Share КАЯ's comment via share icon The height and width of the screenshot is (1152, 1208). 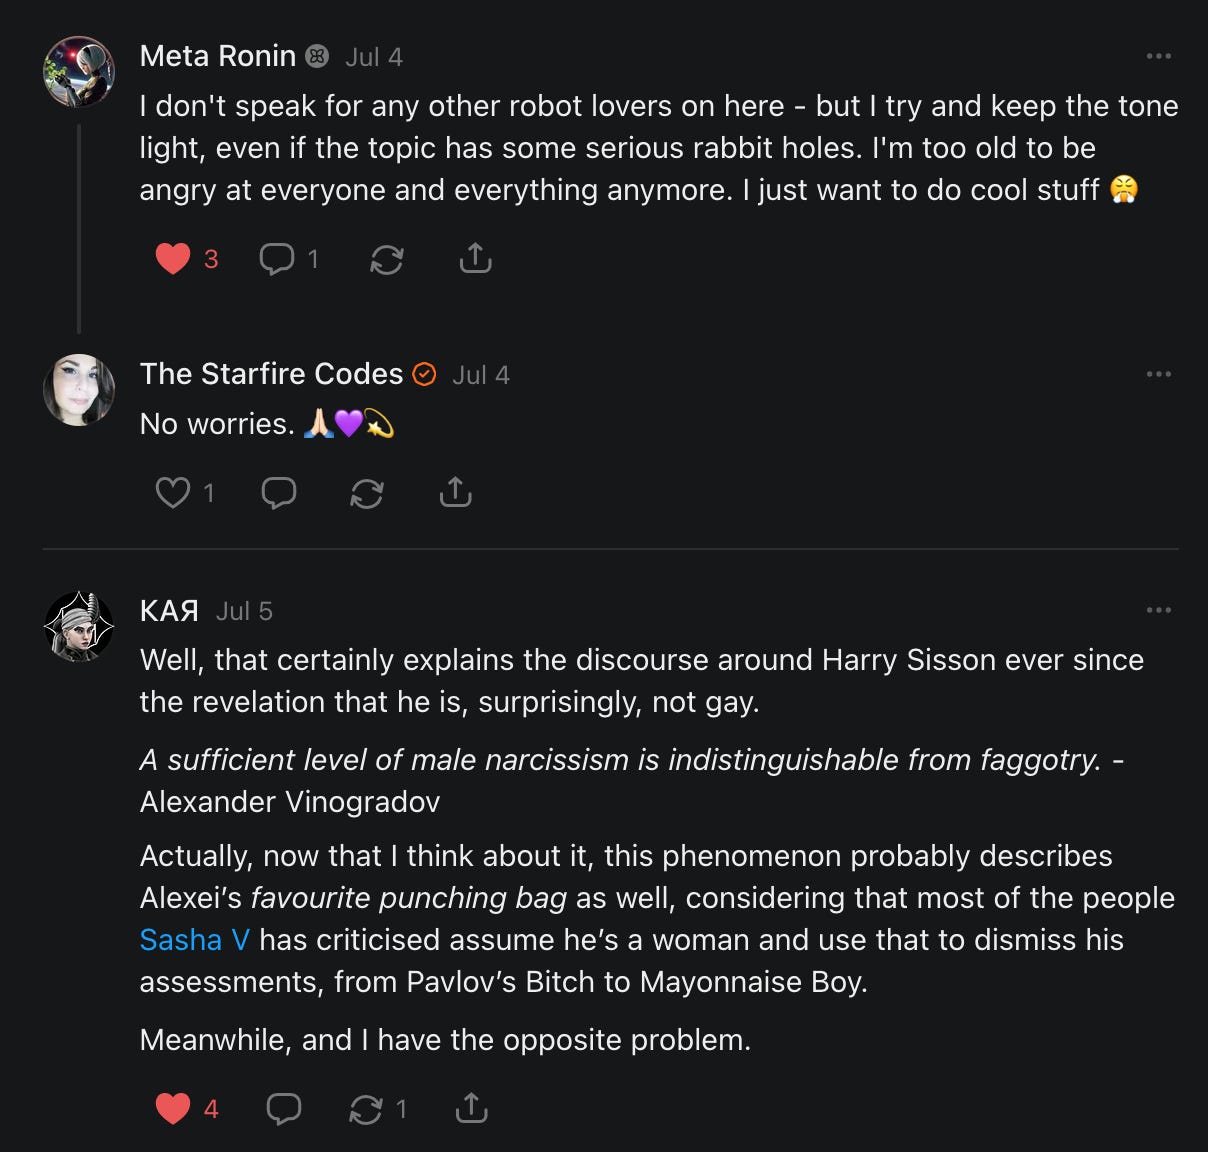point(471,1108)
